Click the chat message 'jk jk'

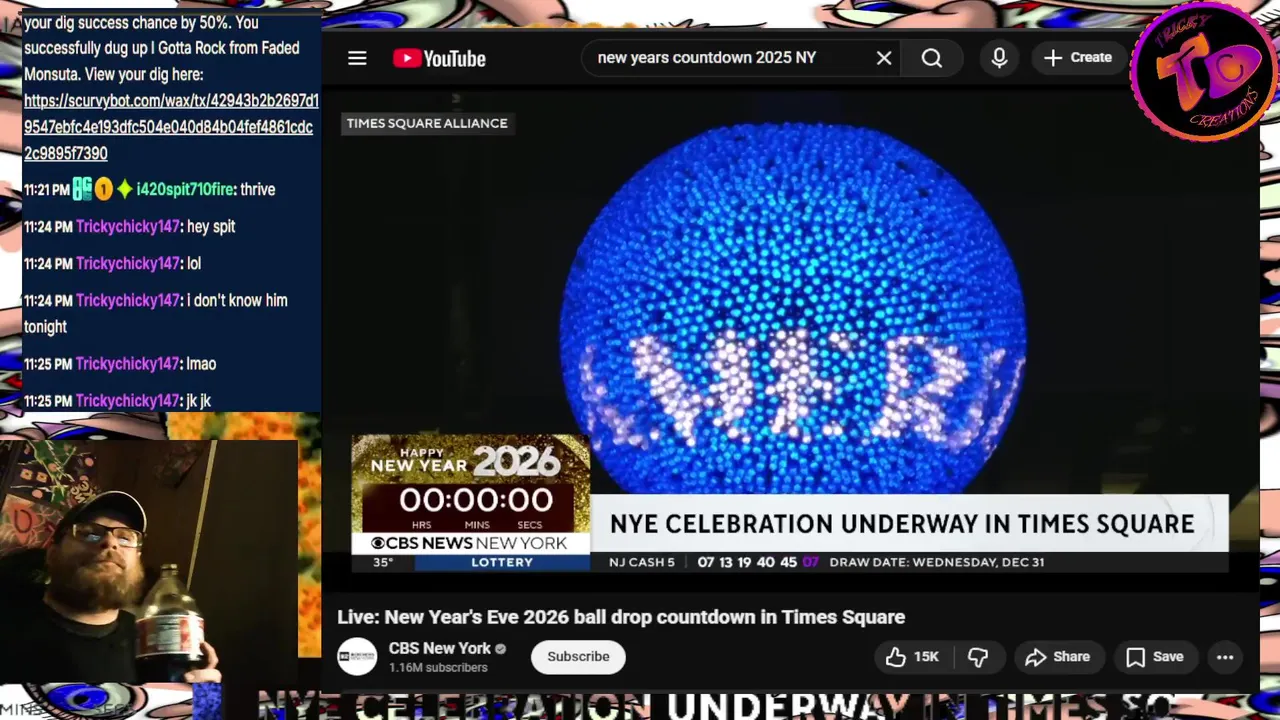(199, 401)
